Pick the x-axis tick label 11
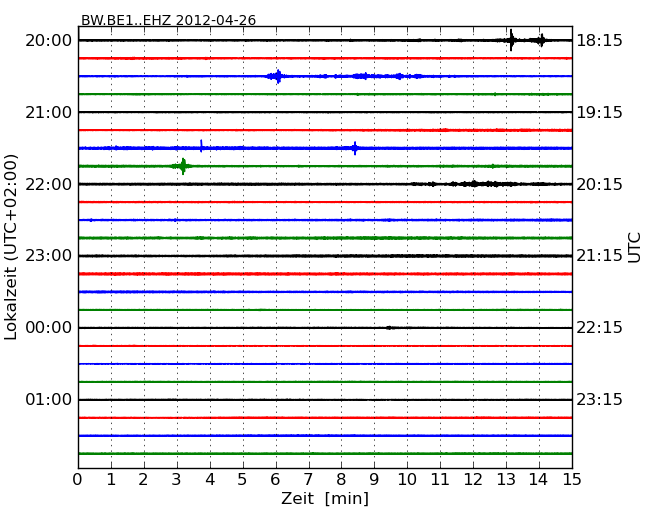The width and height of the screenshot is (650, 520). (x=440, y=479)
